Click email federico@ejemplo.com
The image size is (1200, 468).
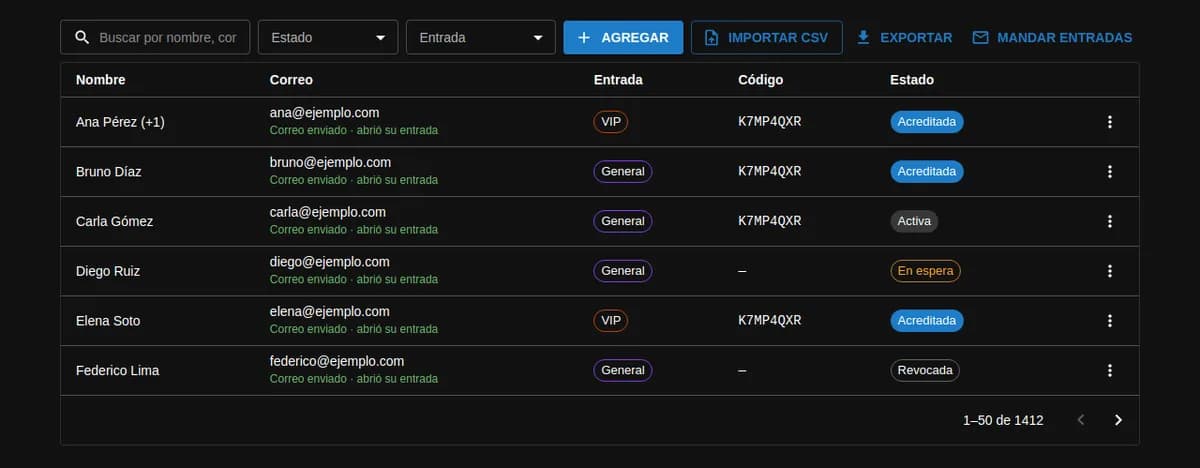[x=337, y=361]
